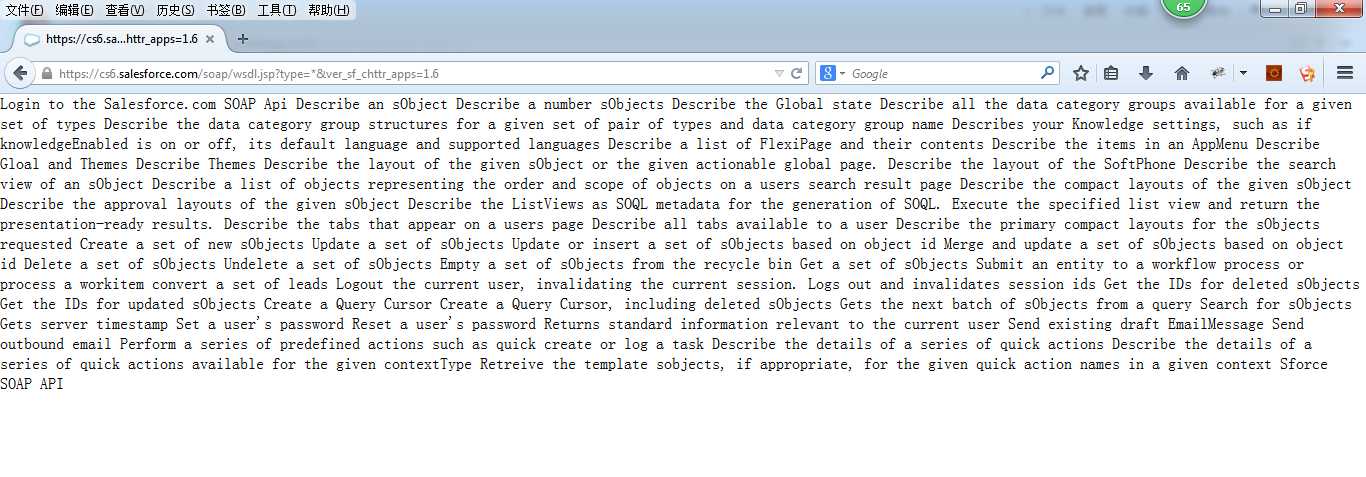This screenshot has height=477, width=1366.
Task: Click the orange extension icon
Action: pos(1307,73)
